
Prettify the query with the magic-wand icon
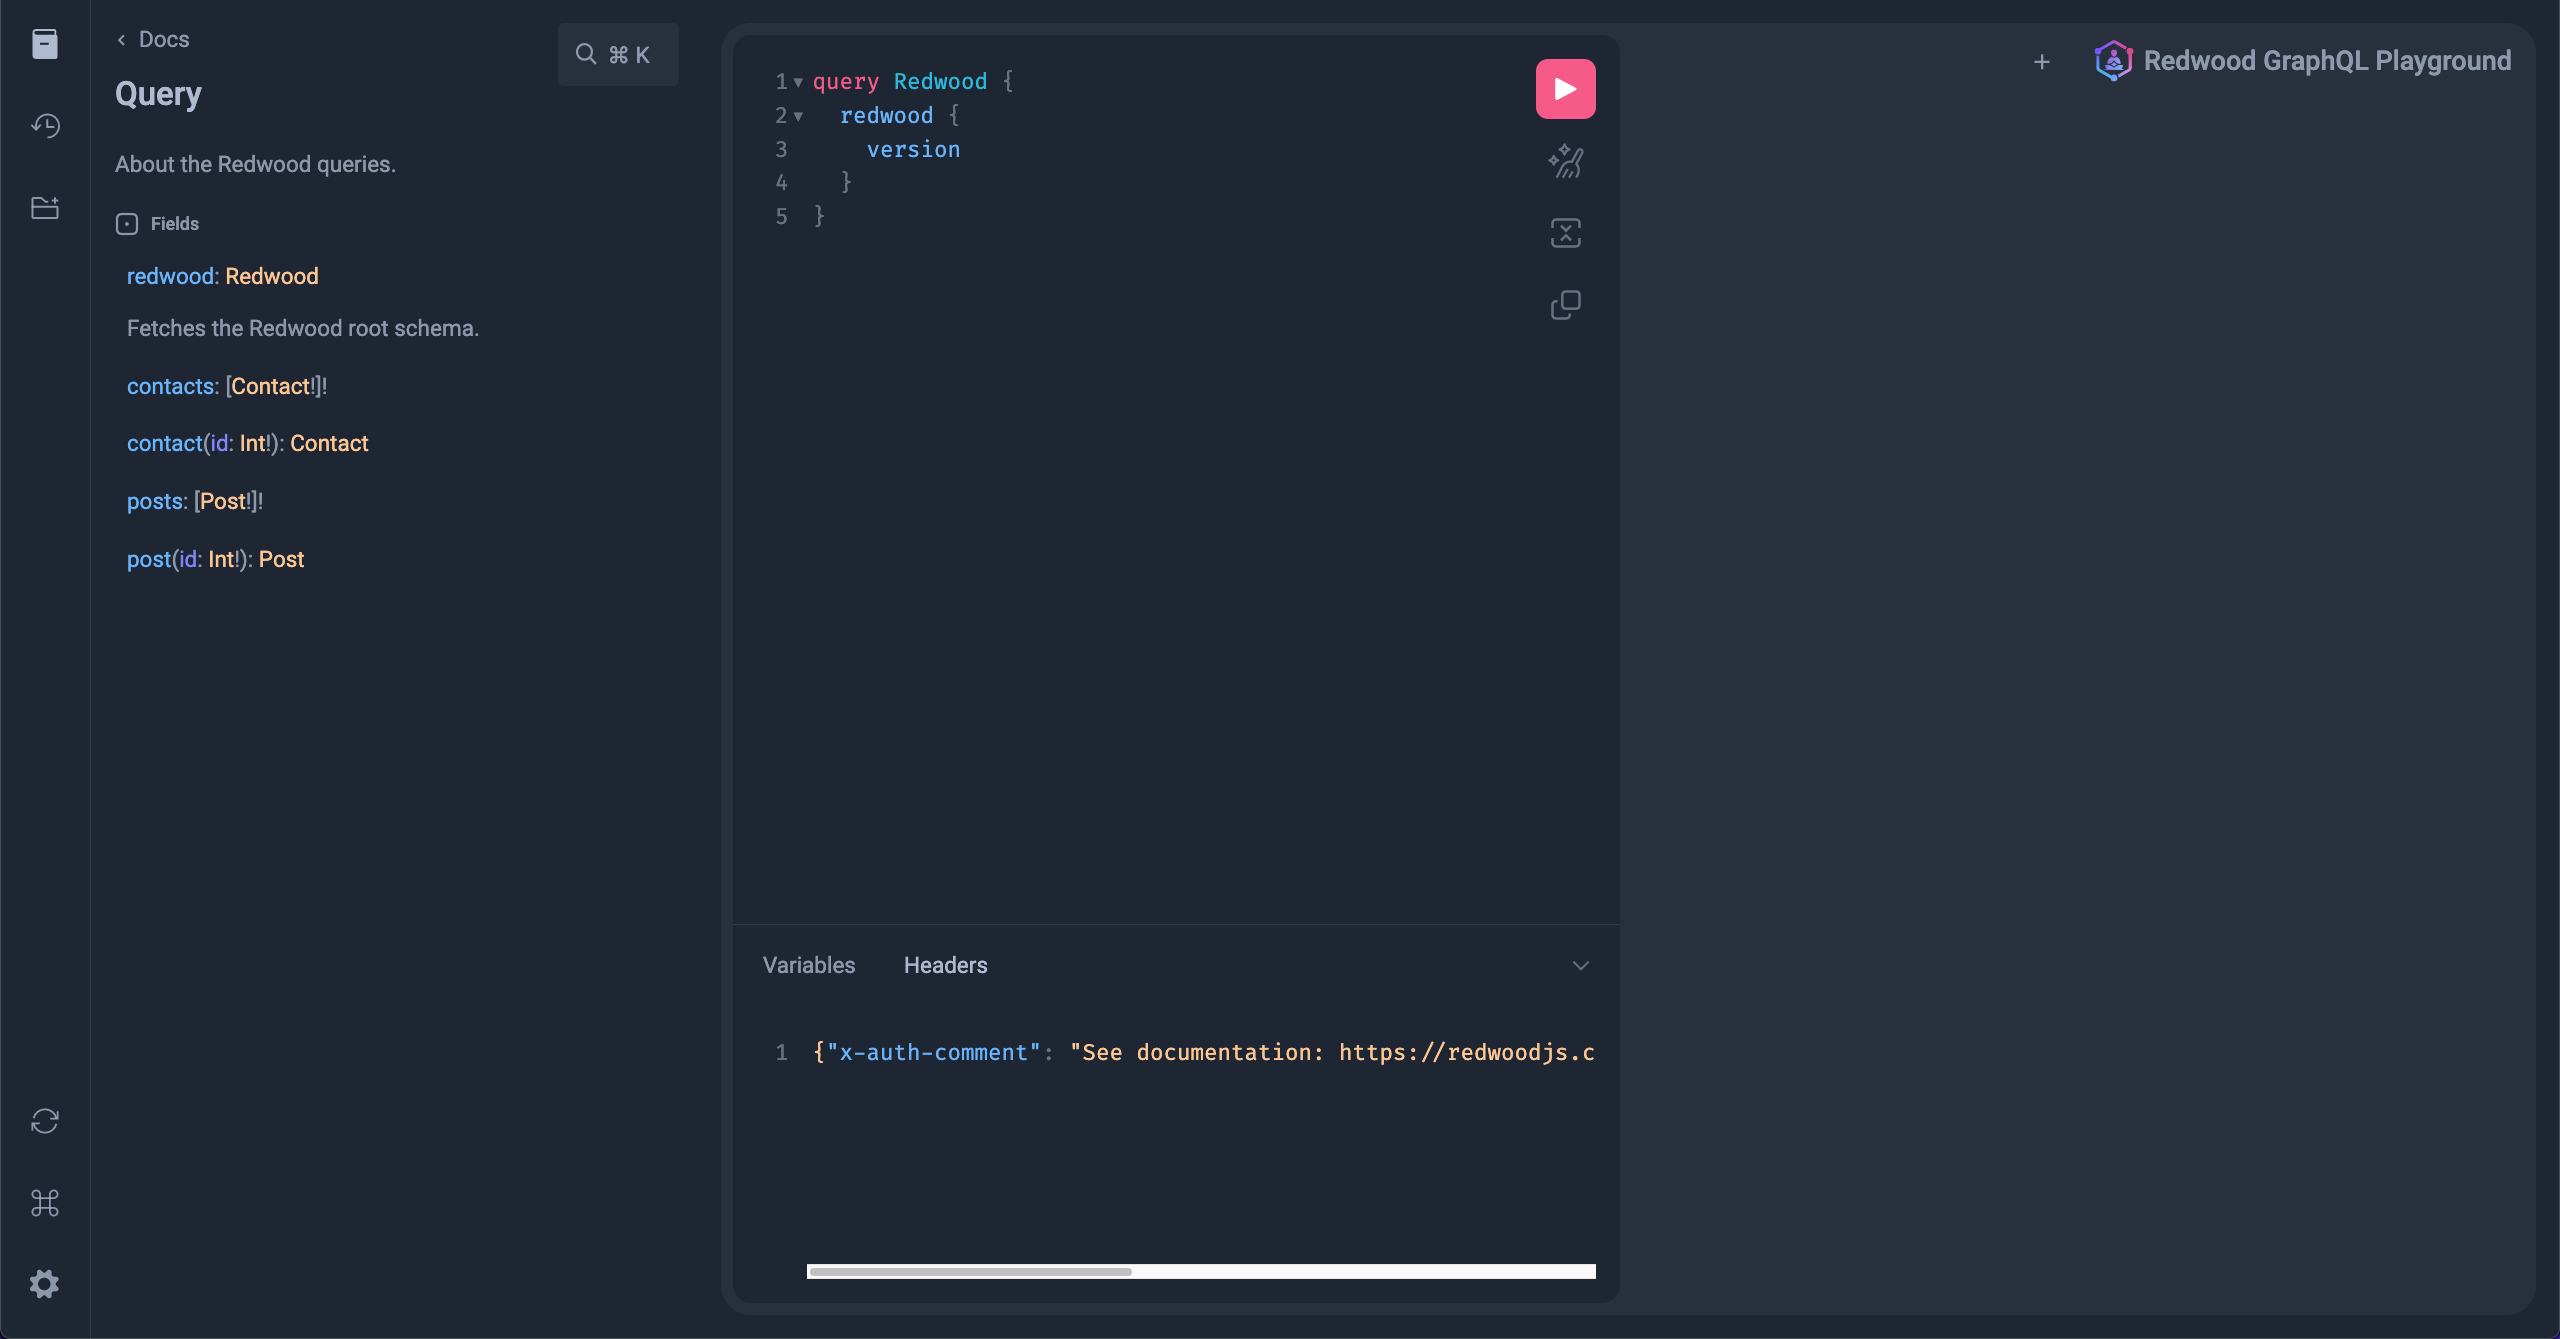coord(1565,162)
